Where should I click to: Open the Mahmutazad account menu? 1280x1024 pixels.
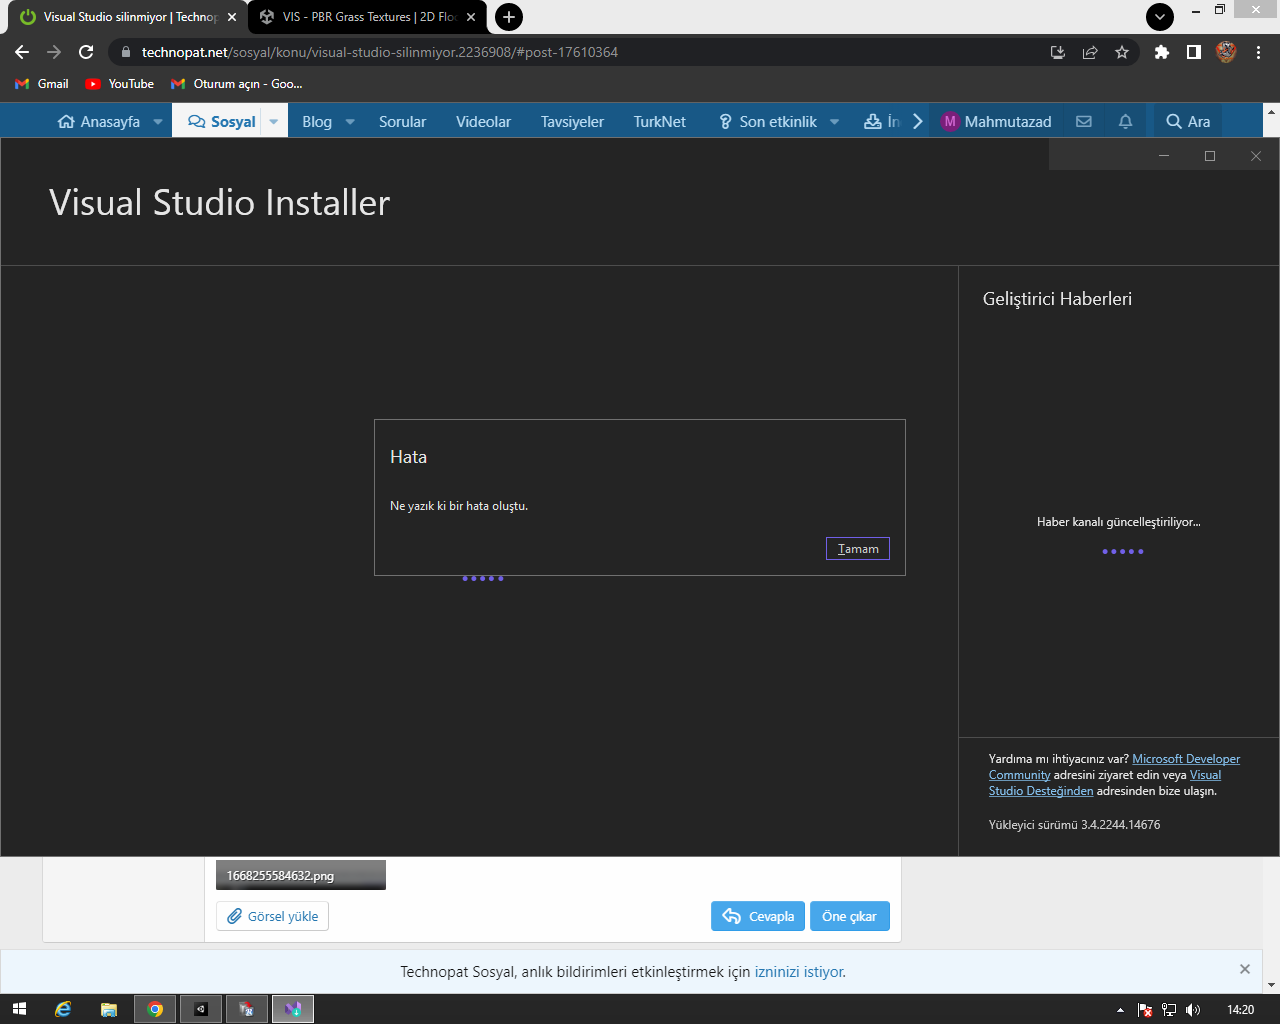click(x=997, y=121)
